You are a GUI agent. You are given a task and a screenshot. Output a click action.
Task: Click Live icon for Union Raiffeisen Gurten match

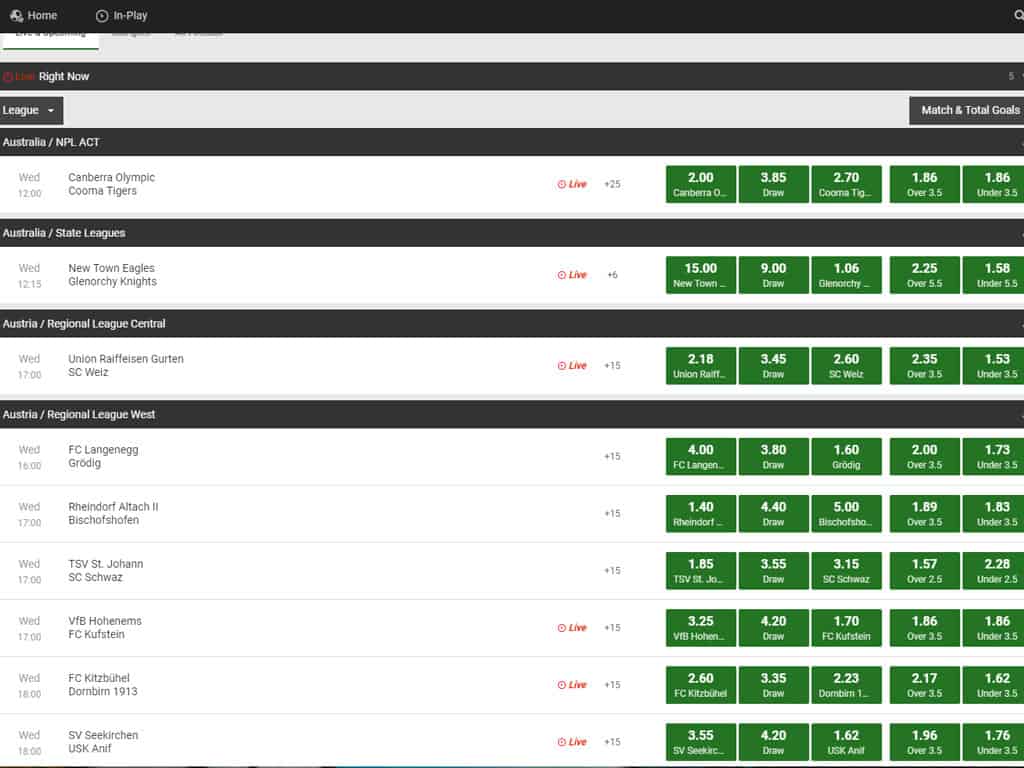point(572,366)
